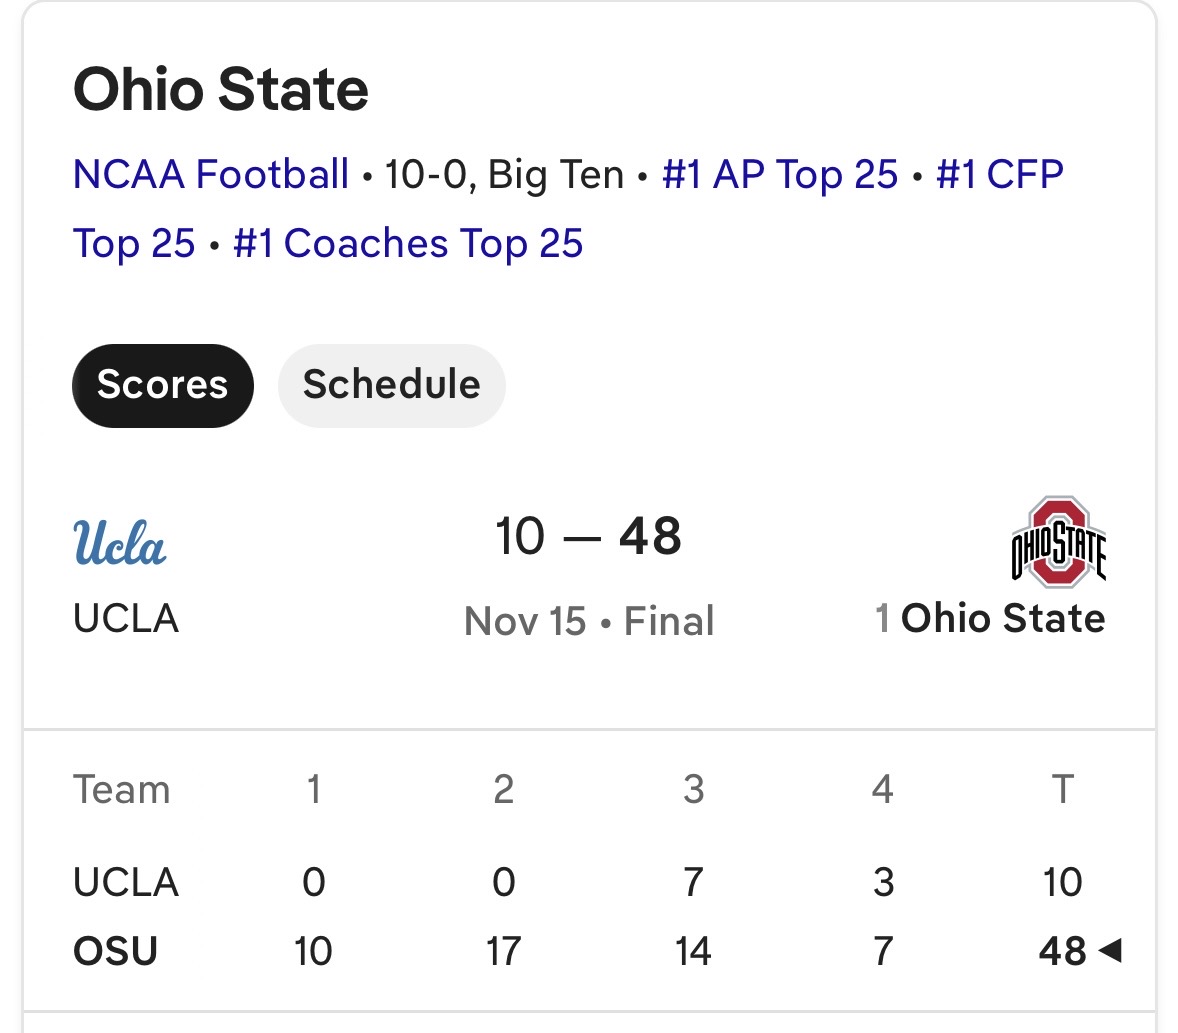Click UCLA's total score of 10 in table
This screenshot has height=1033, width=1178.
(x=1062, y=882)
